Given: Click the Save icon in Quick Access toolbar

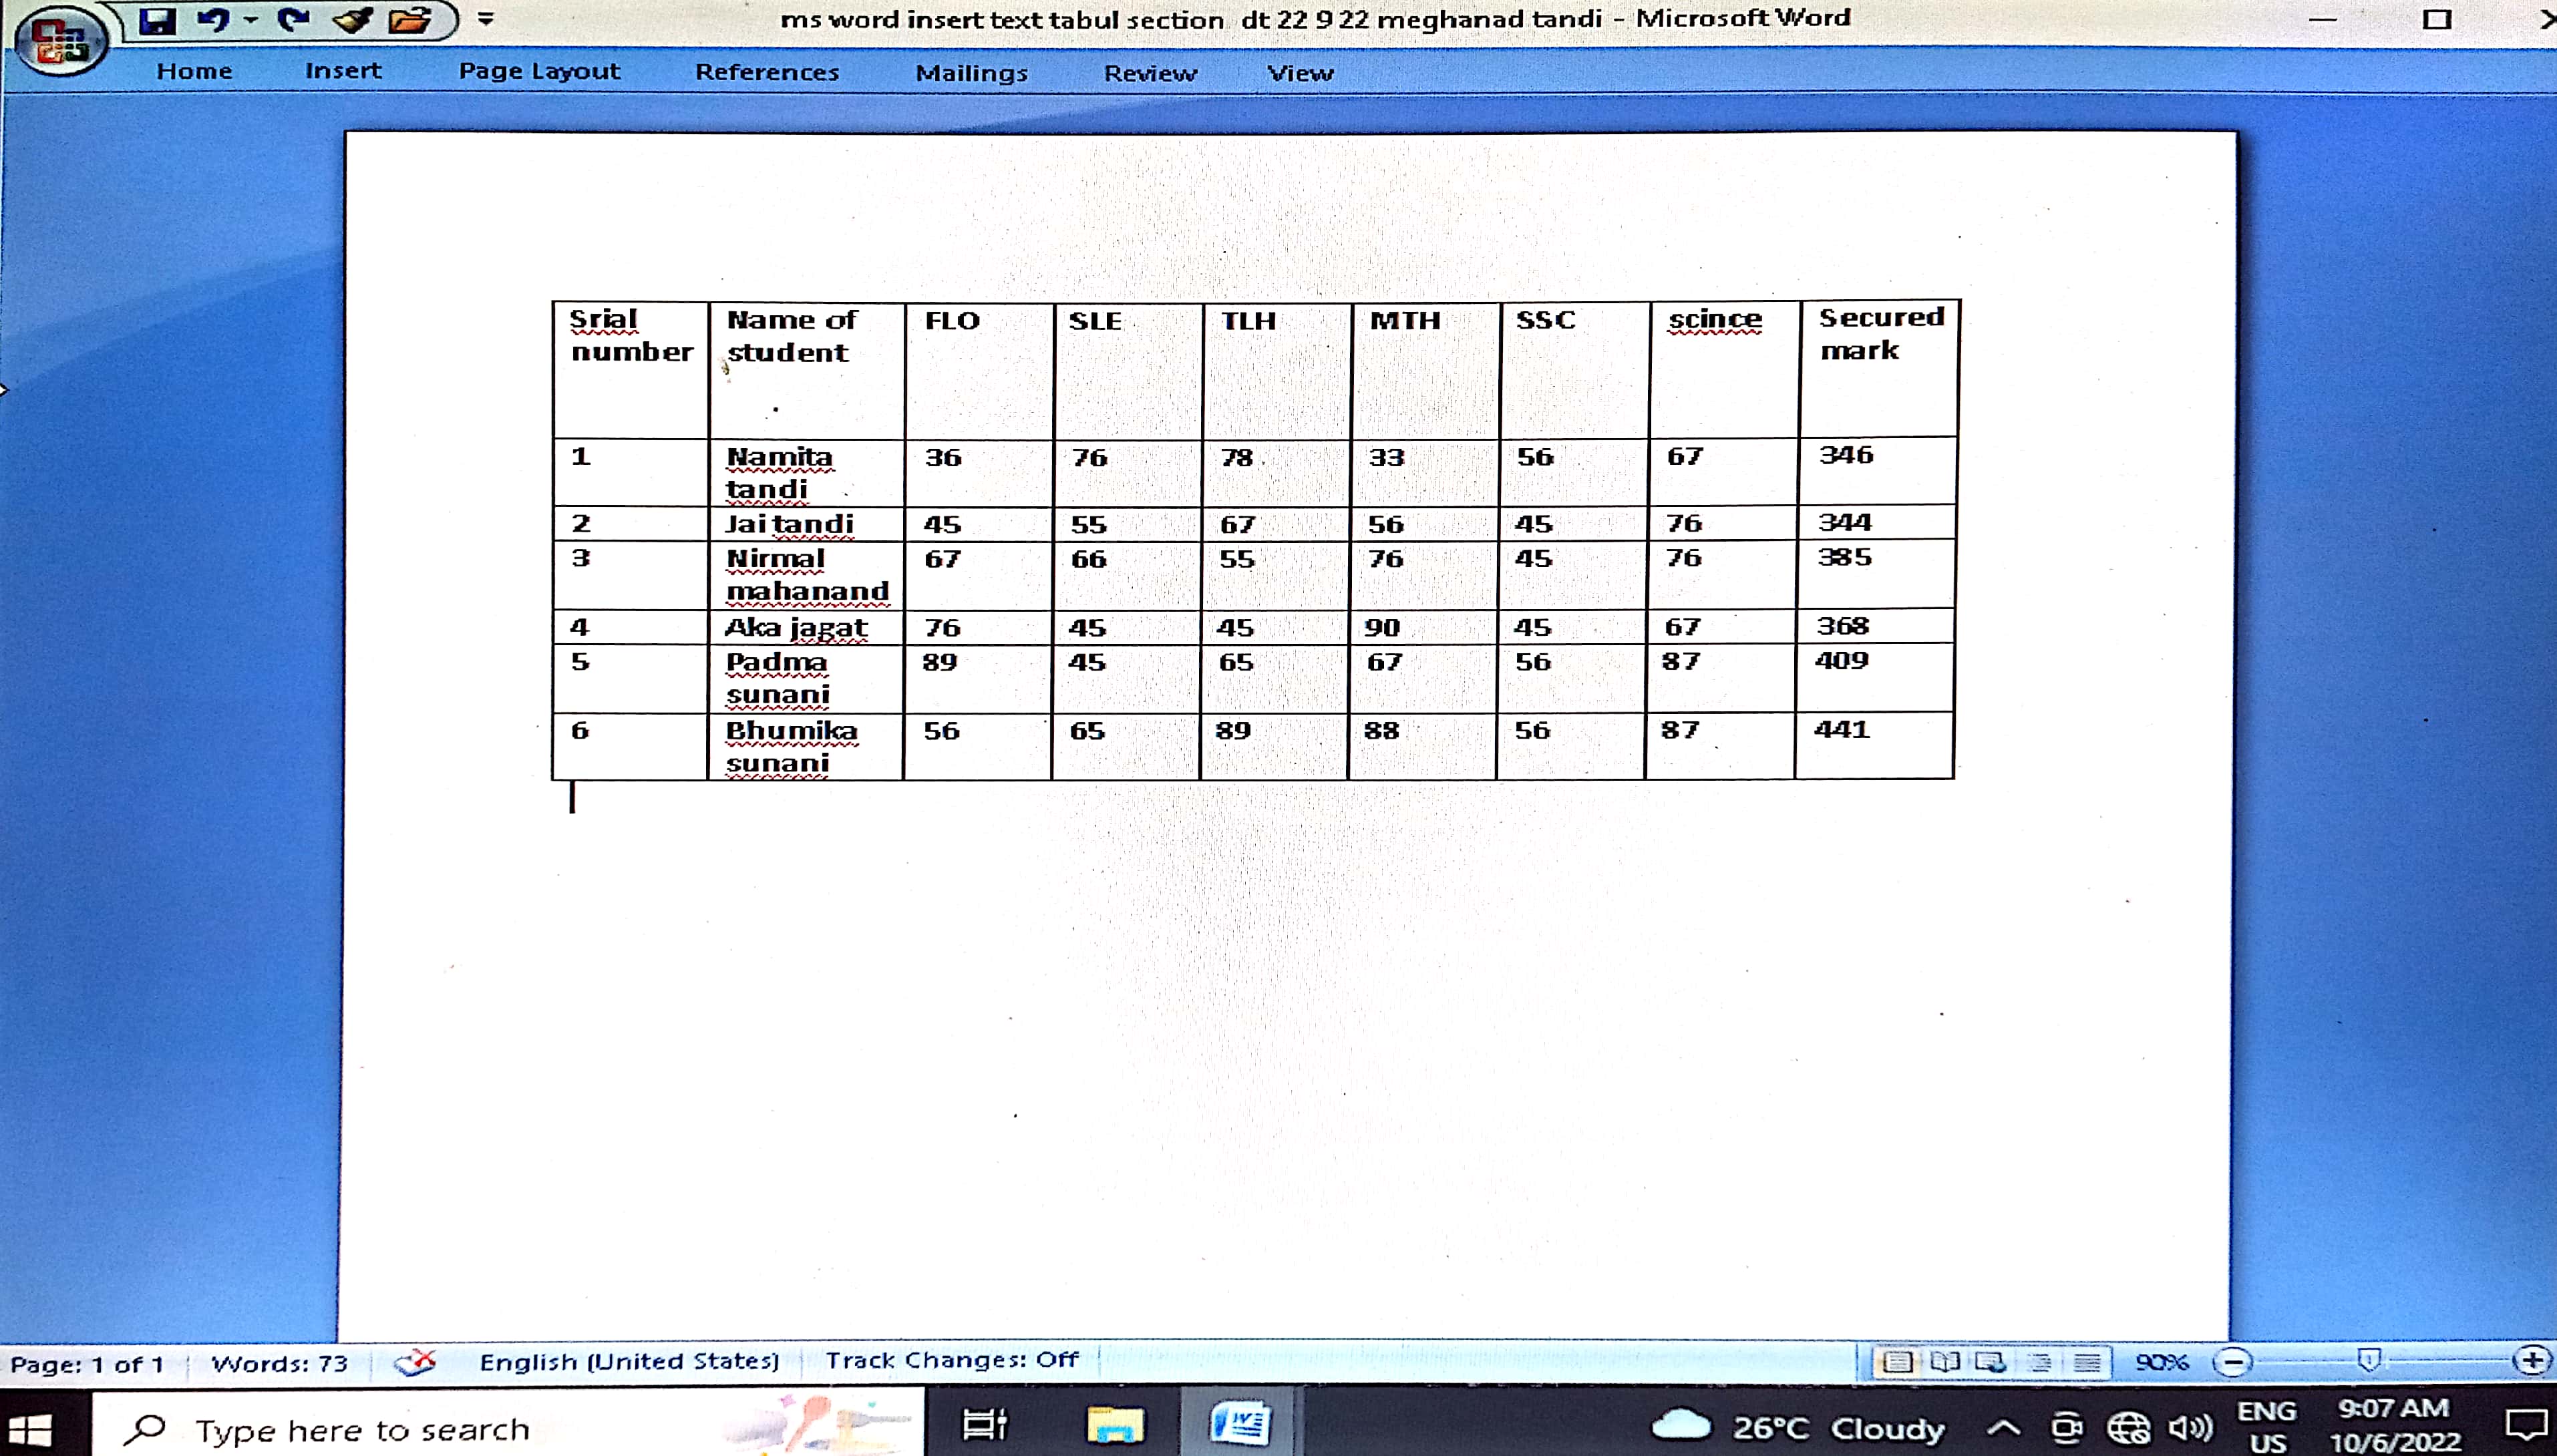Looking at the screenshot, I should coord(158,21).
